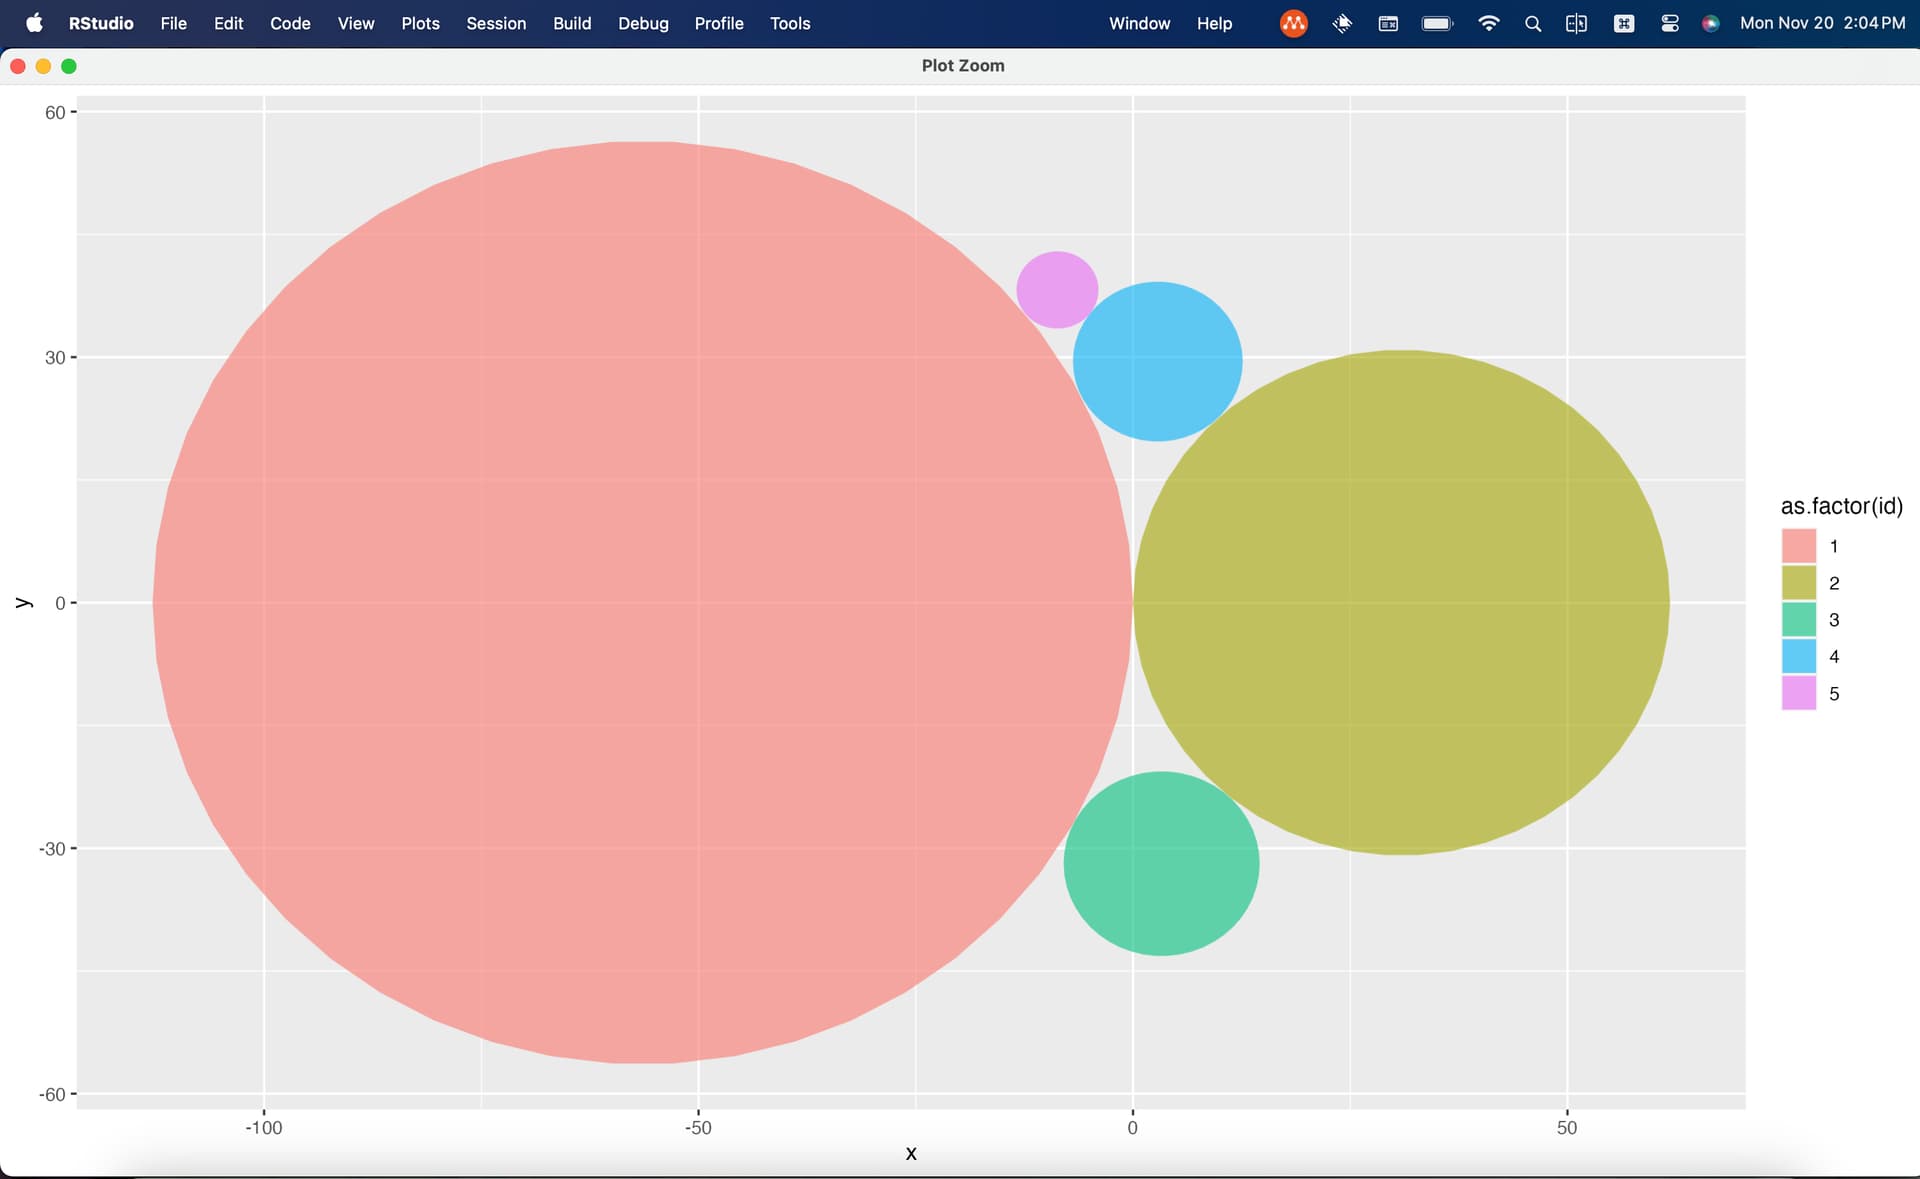The image size is (1920, 1179).
Task: Click the green zoom window button
Action: click(x=69, y=66)
